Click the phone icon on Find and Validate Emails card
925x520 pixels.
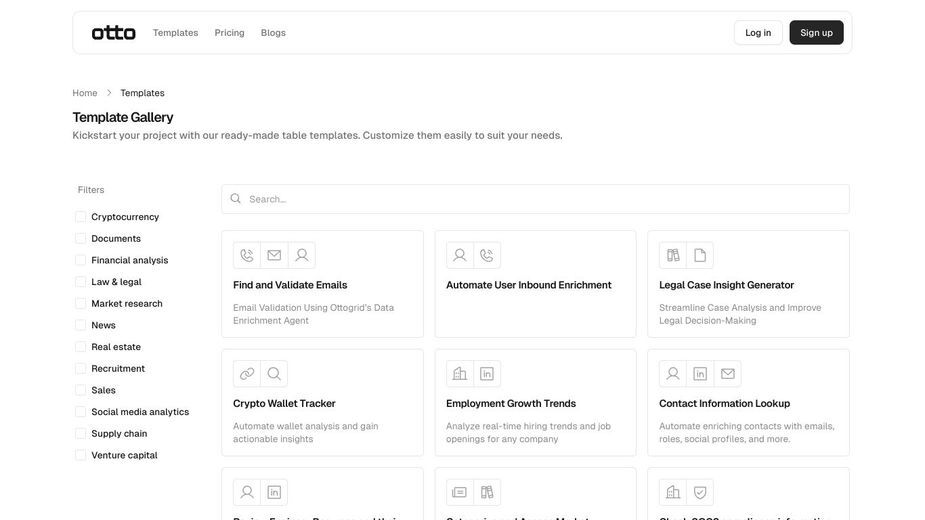247,255
